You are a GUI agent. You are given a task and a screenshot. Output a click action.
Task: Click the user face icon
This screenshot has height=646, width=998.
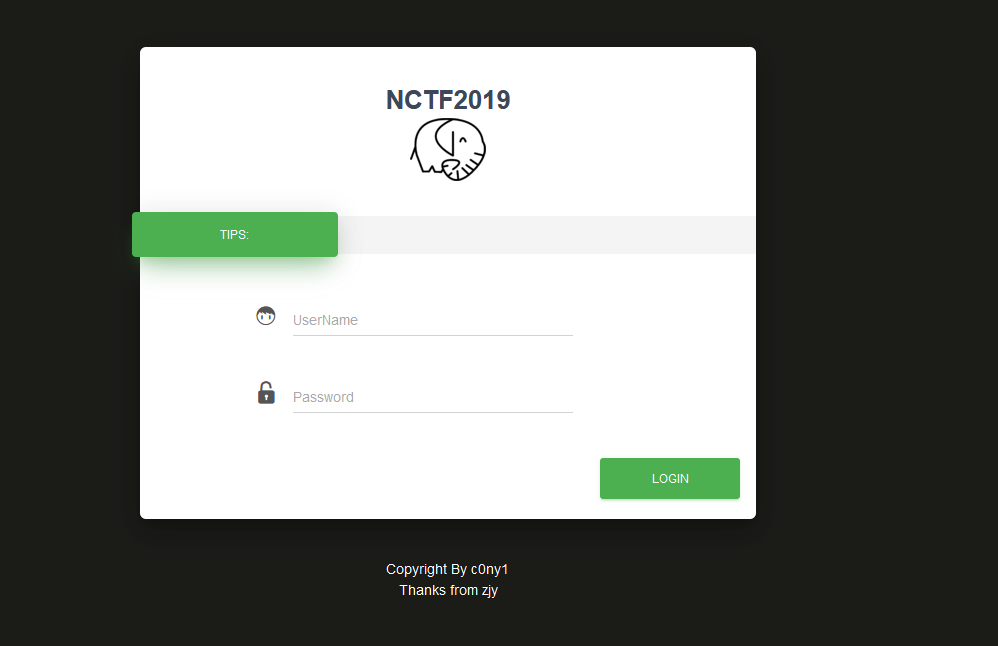coord(265,316)
